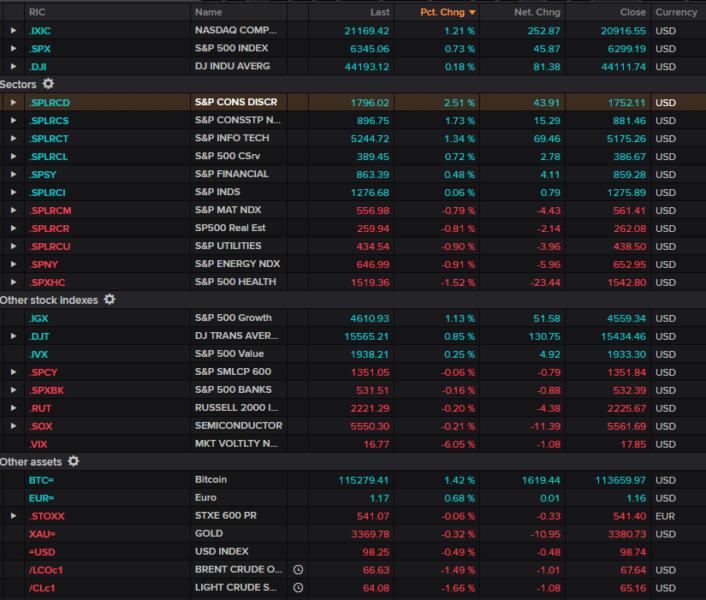Open the .IGX ticker link
Image resolution: width=706 pixels, height=600 pixels.
39,318
